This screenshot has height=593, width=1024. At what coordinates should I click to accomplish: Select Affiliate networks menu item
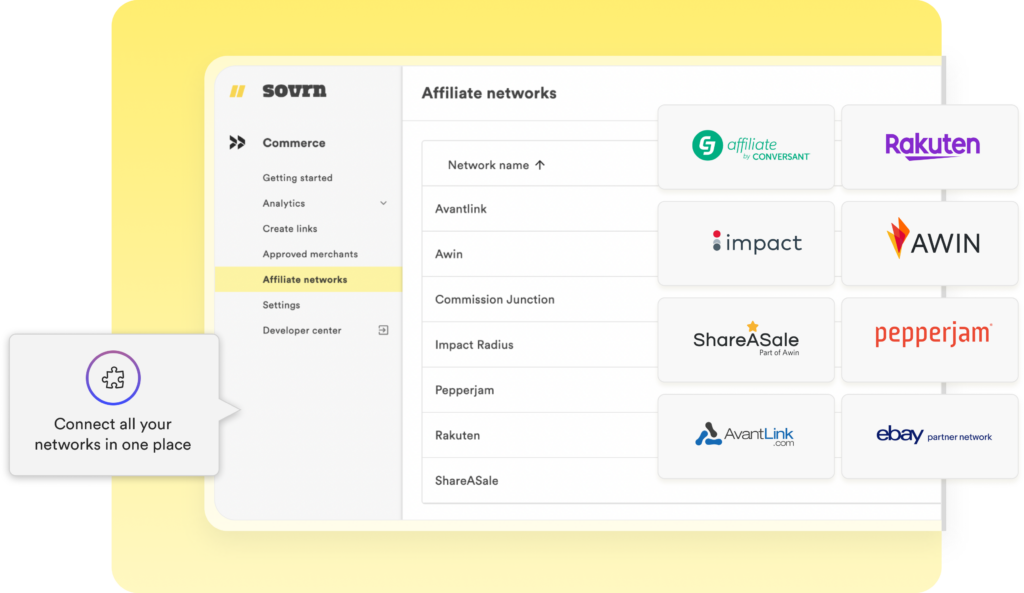[x=308, y=280]
